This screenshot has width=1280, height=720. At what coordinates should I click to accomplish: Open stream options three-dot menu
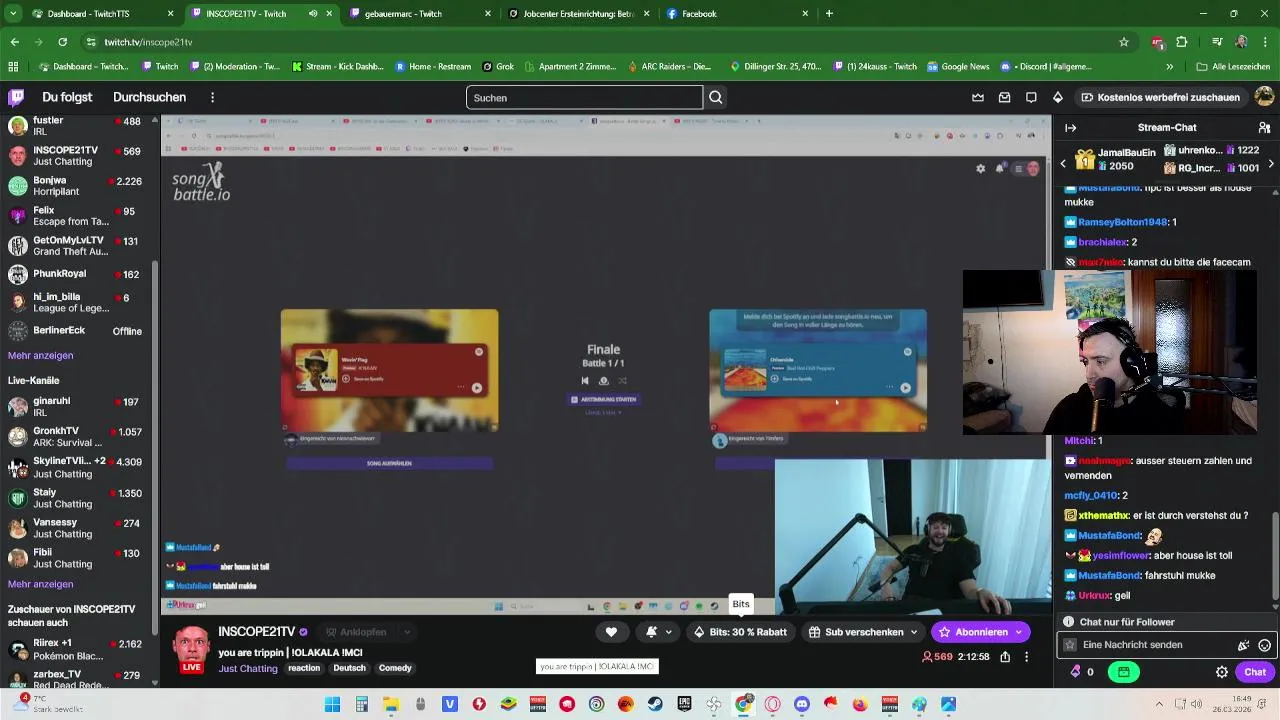[x=1026, y=657]
